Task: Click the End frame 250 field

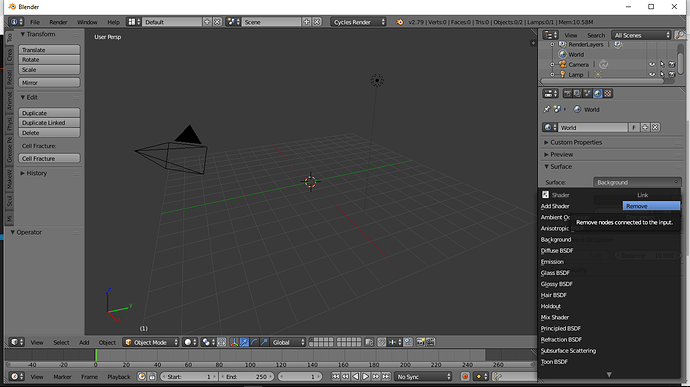Action: tap(247, 376)
